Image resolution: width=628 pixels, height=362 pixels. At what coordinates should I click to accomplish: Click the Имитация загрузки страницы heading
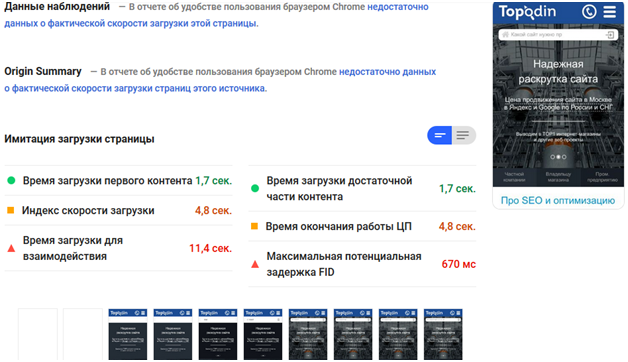click(x=79, y=139)
